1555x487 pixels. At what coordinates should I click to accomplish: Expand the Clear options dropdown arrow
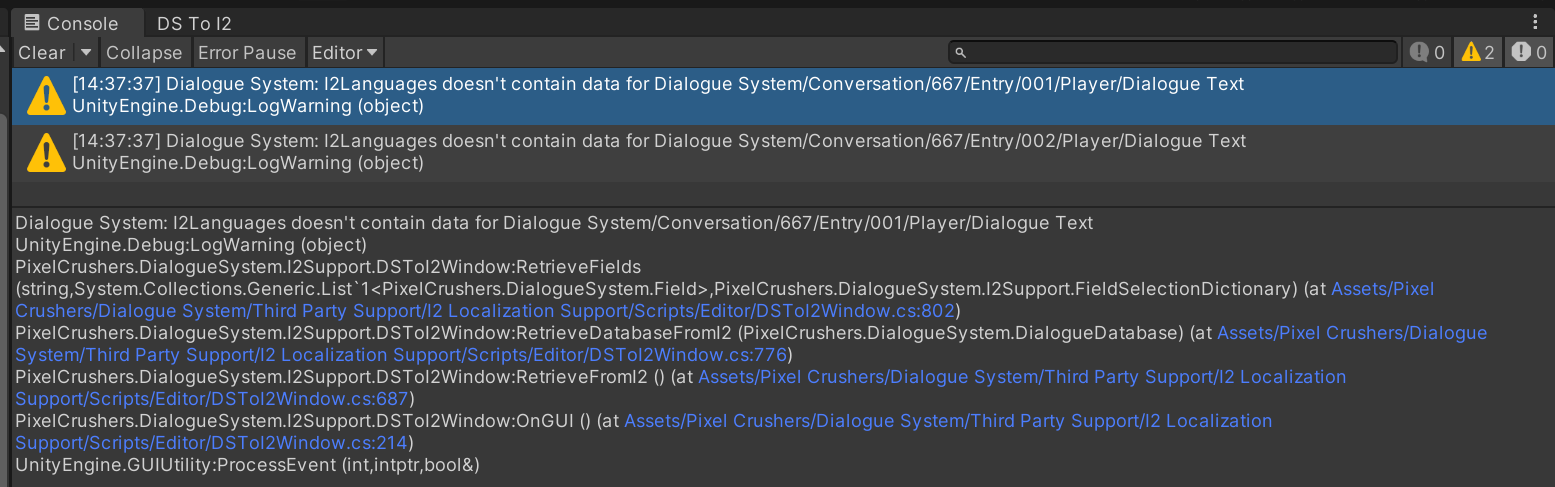tap(86, 53)
